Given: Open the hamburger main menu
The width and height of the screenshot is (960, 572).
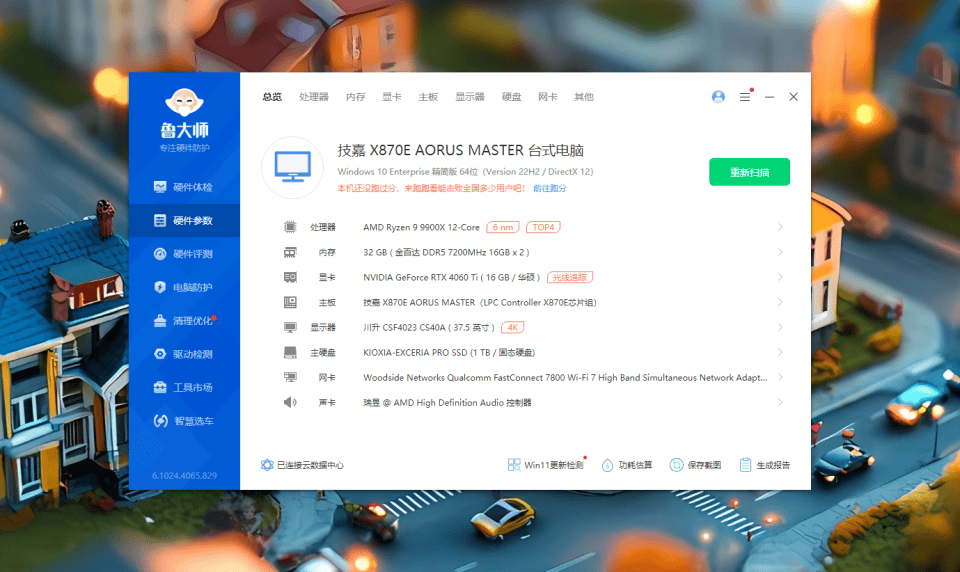Looking at the screenshot, I should tap(744, 97).
